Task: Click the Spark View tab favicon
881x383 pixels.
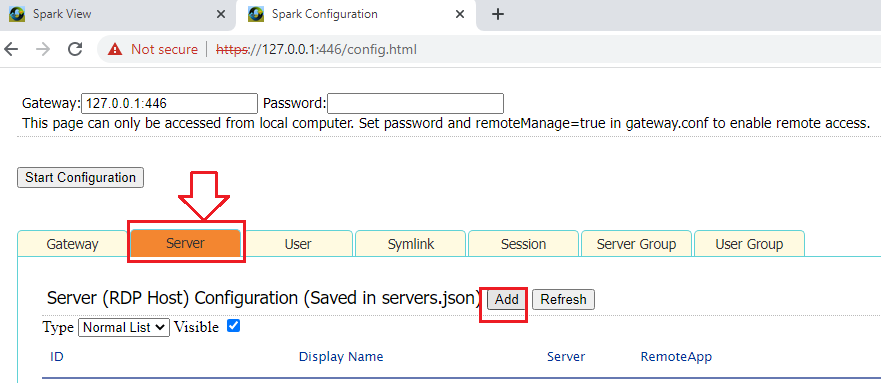Action: [17, 14]
